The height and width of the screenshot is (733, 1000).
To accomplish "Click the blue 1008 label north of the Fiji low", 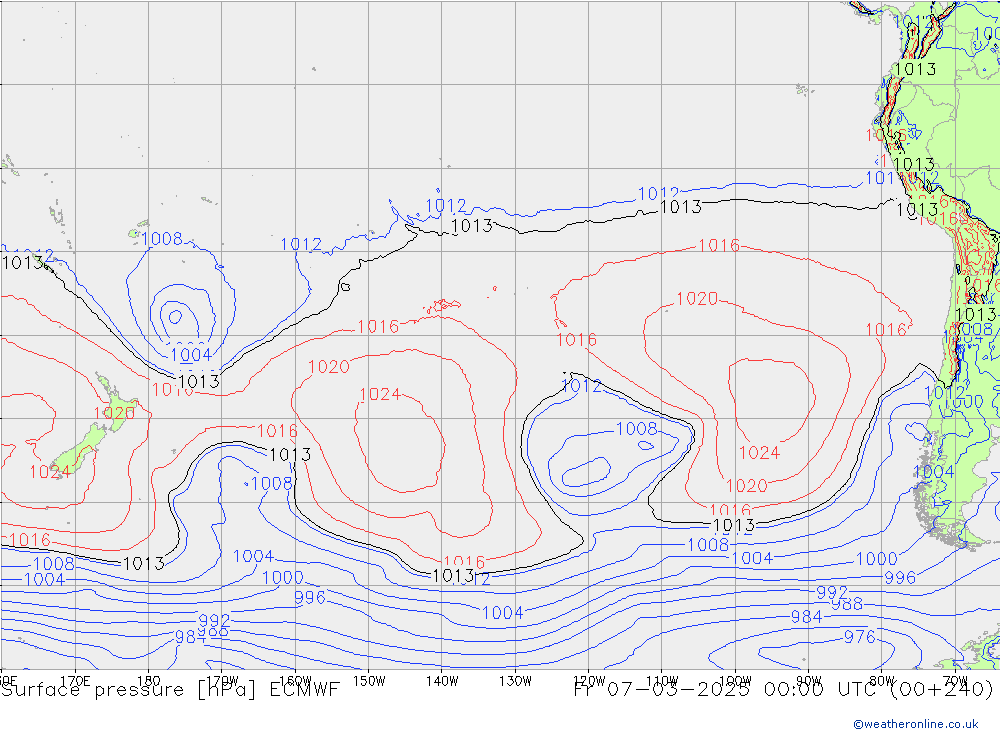I will point(161,238).
